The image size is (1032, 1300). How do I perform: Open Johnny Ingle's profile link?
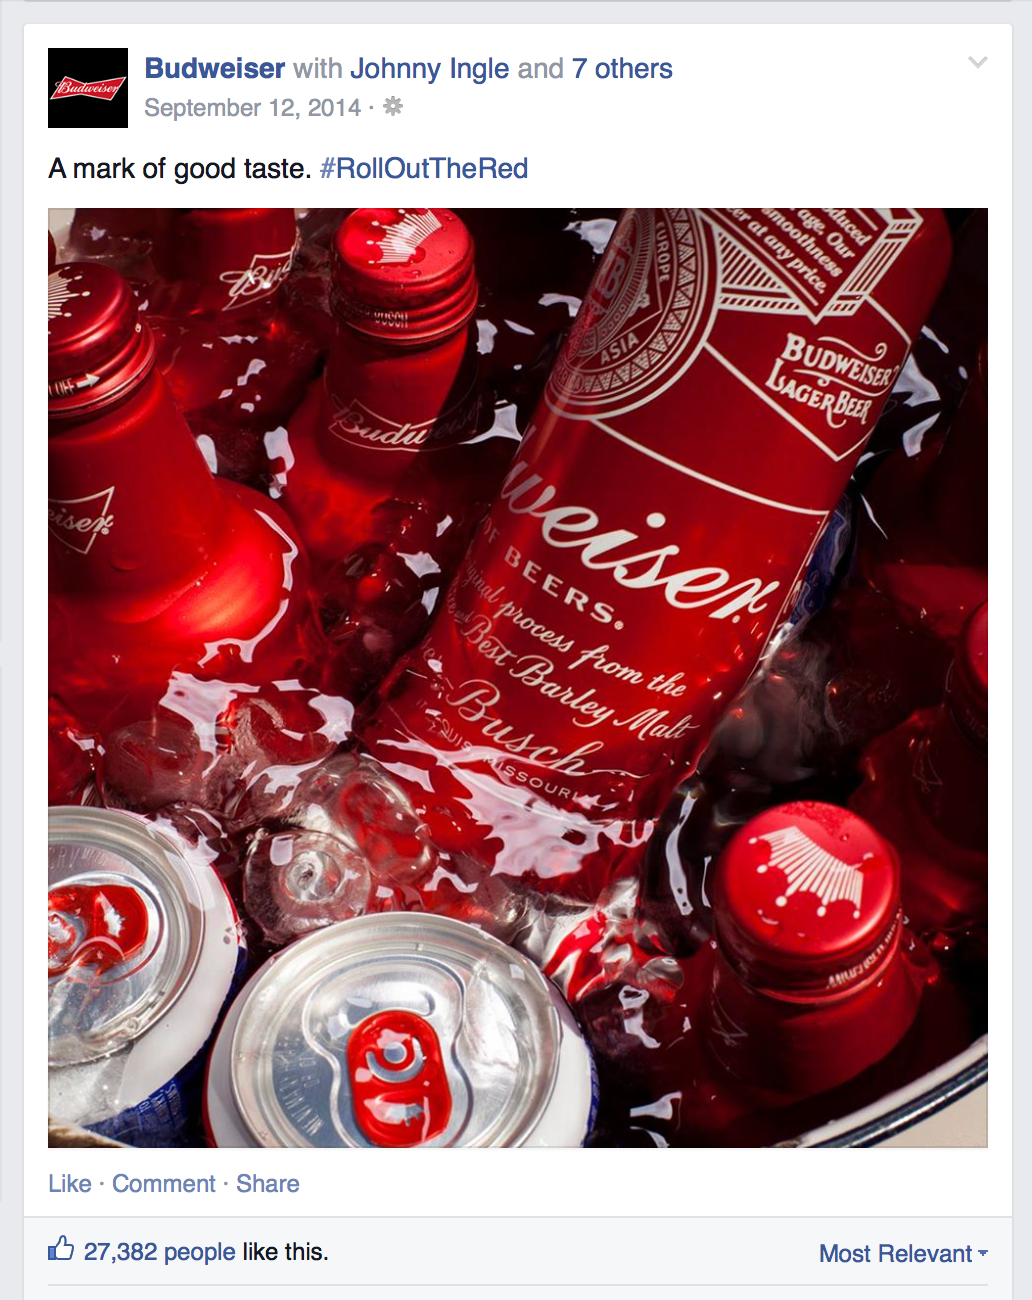click(429, 68)
